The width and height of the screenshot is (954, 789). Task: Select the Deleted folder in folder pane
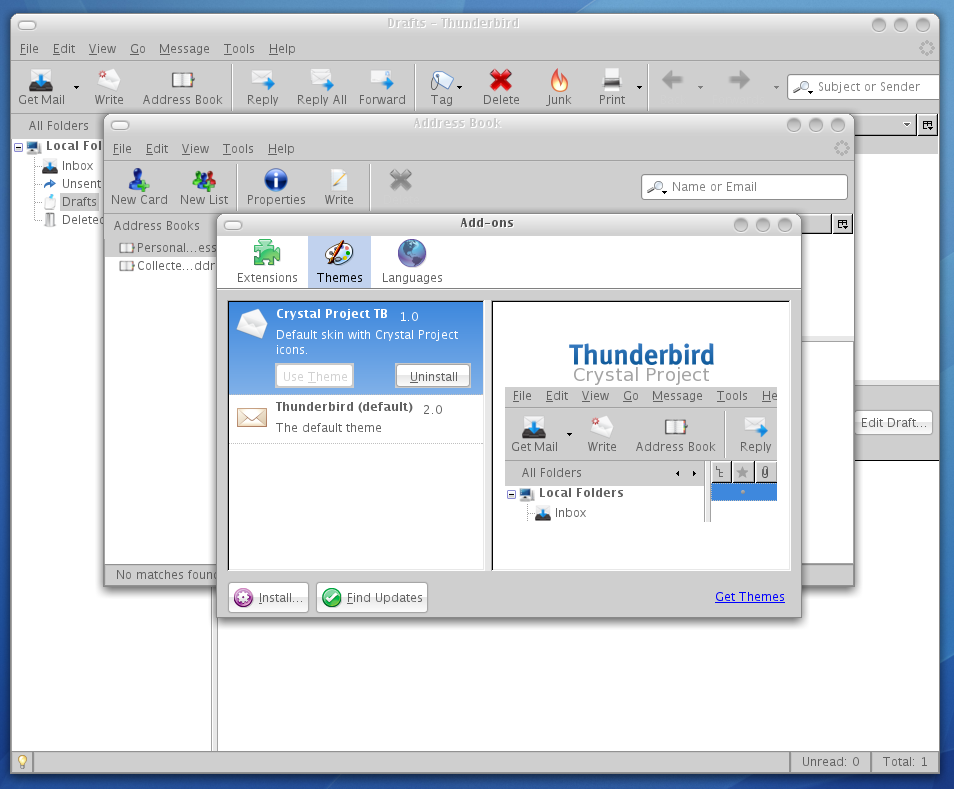[x=82, y=220]
